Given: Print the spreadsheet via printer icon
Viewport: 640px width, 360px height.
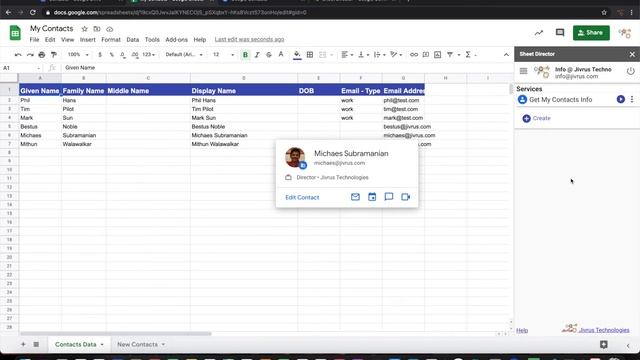Looking at the screenshot, I should tap(42, 55).
